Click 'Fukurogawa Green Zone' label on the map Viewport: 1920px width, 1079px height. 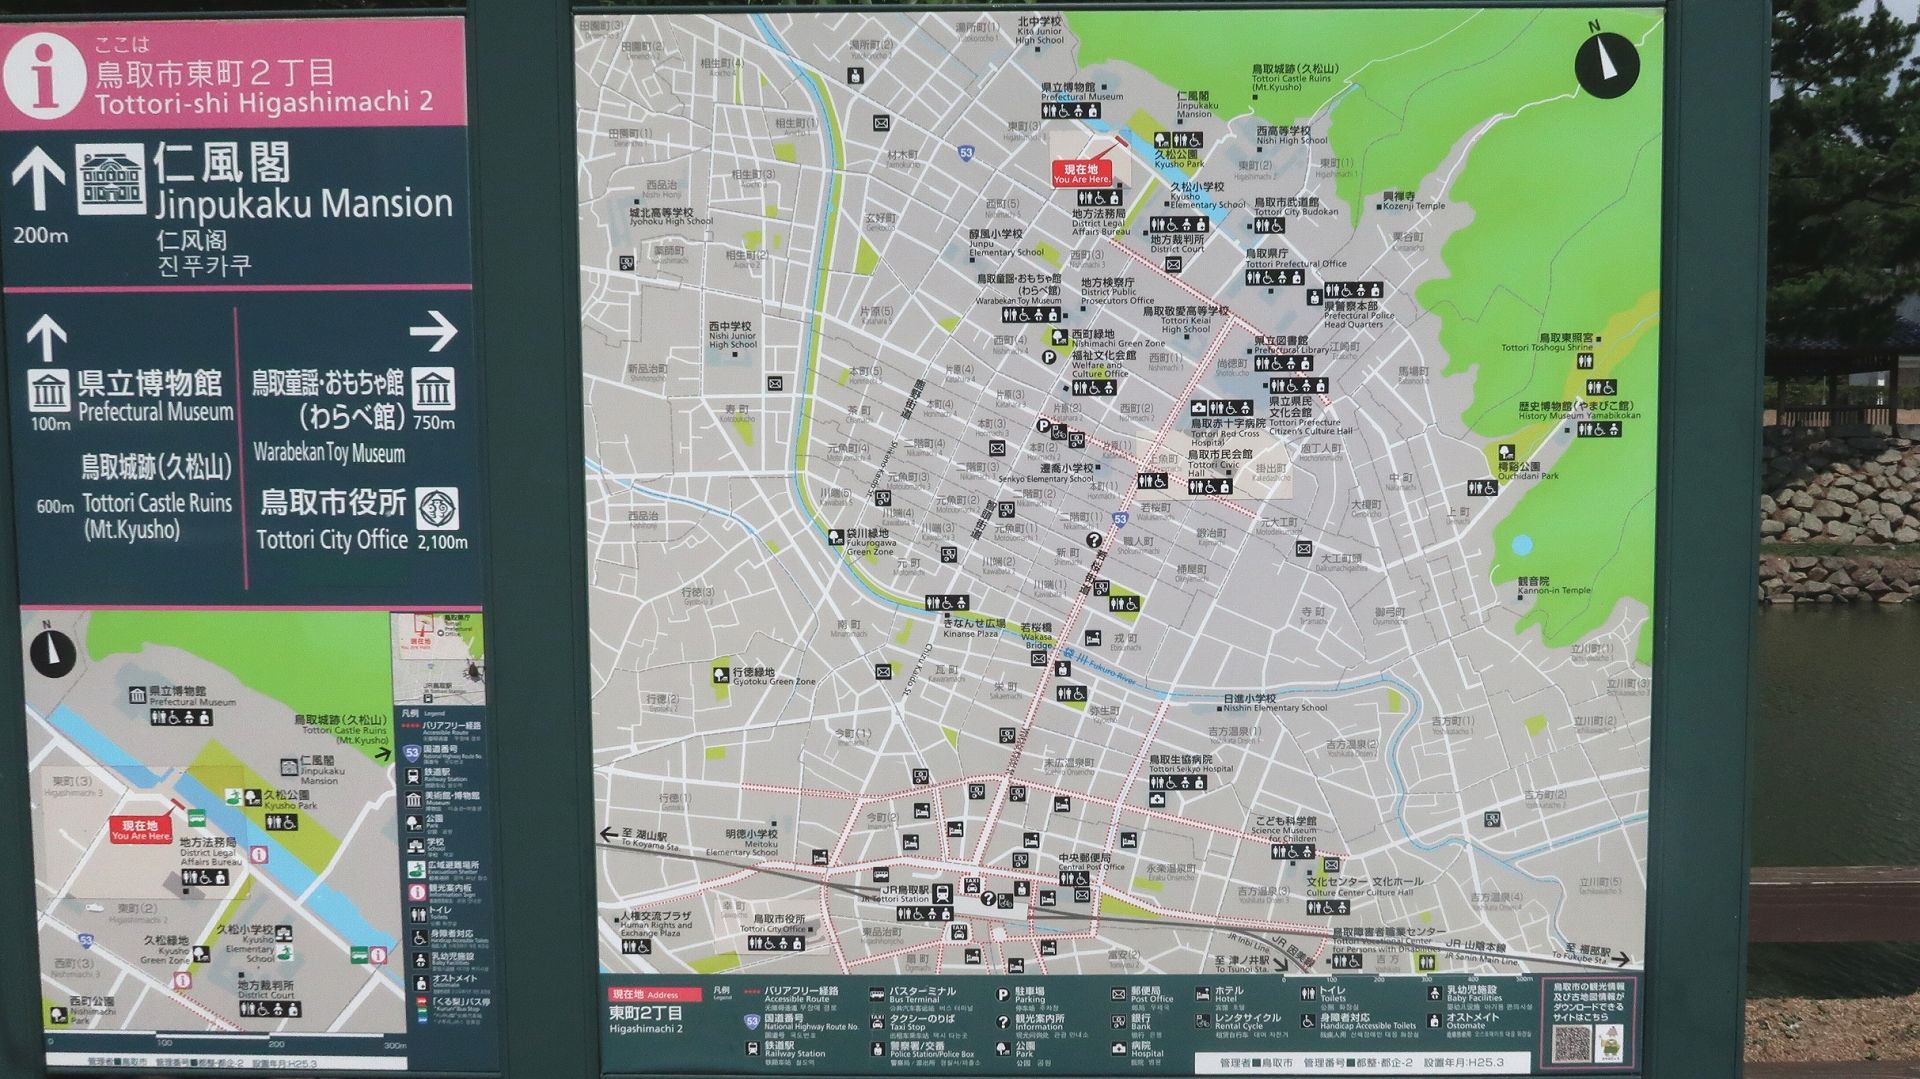872,547
